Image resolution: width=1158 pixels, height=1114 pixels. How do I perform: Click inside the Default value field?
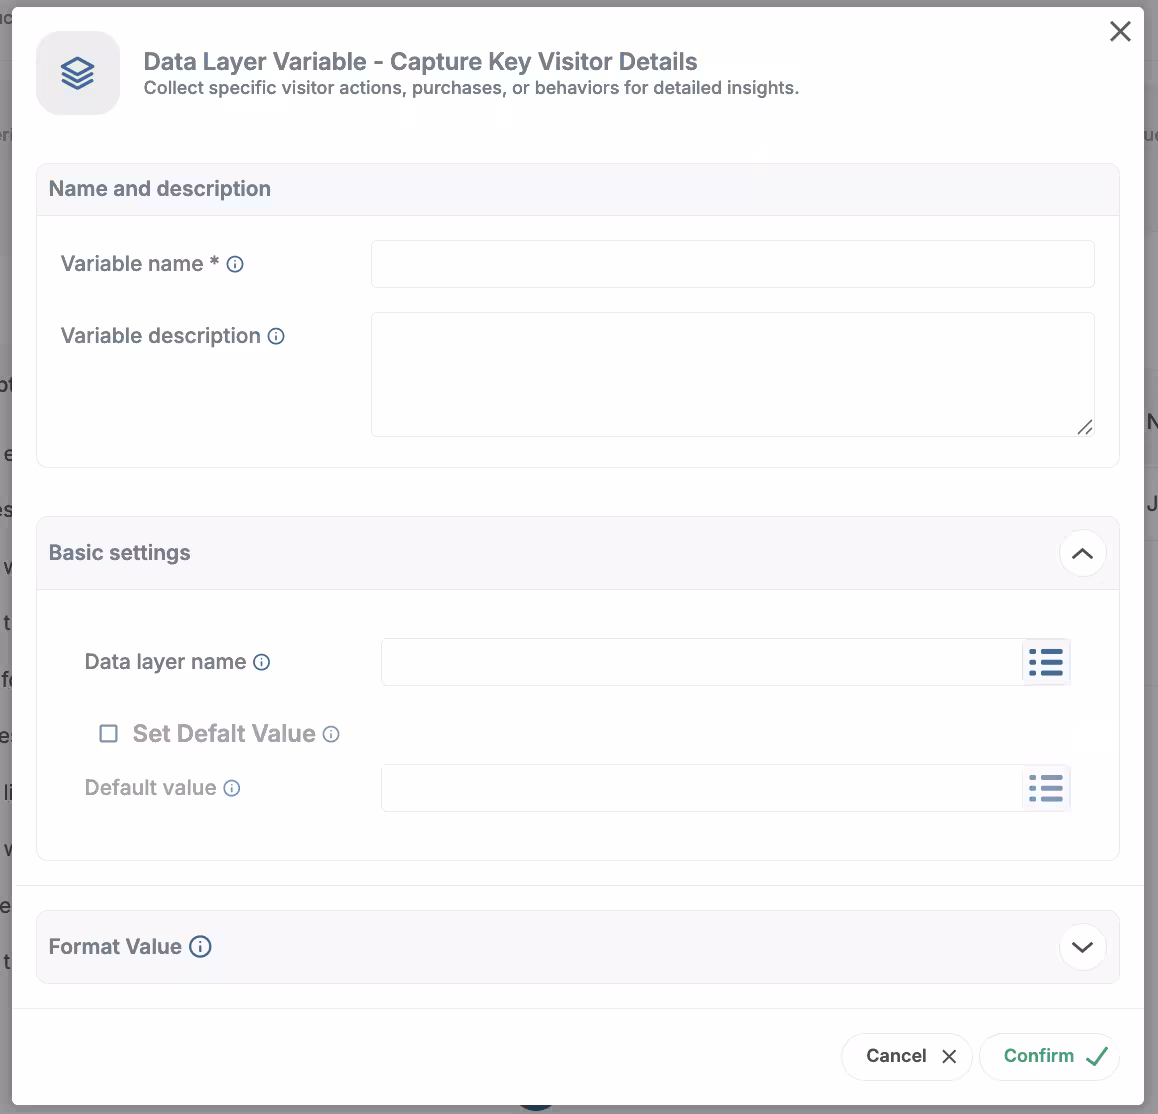[x=700, y=788]
